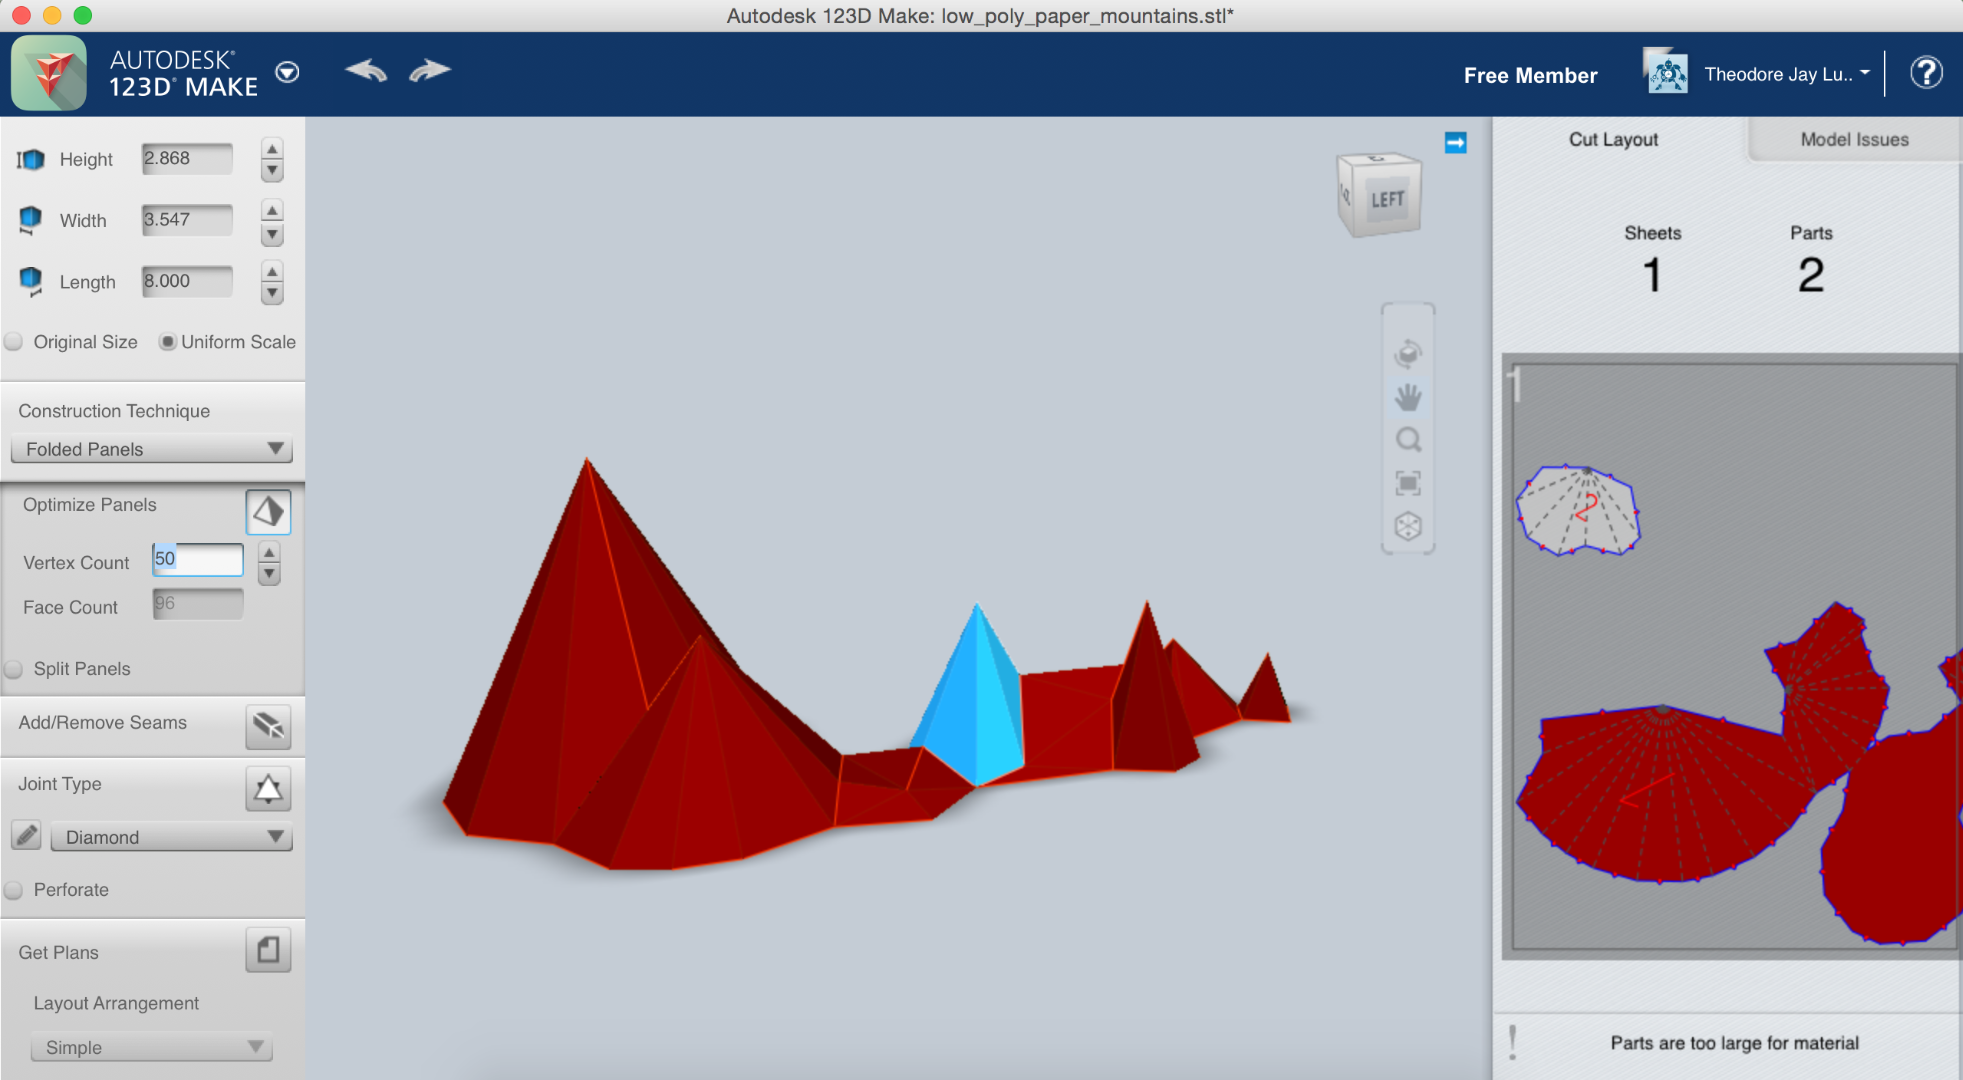1963x1080 pixels.
Task: Click the undo arrow button
Action: pos(365,70)
